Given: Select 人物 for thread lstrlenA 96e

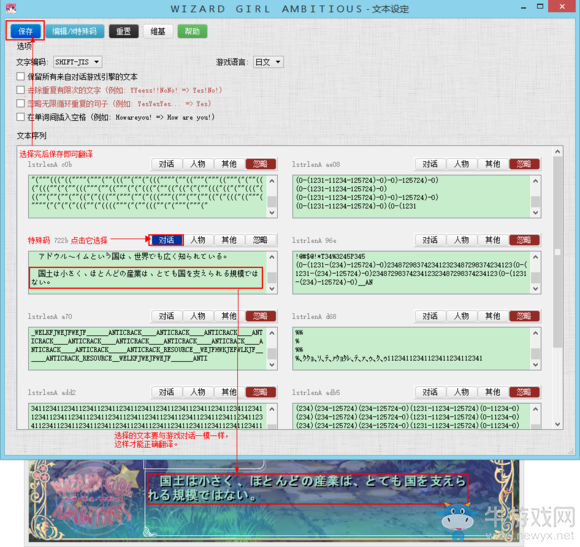Looking at the screenshot, I should [462, 240].
